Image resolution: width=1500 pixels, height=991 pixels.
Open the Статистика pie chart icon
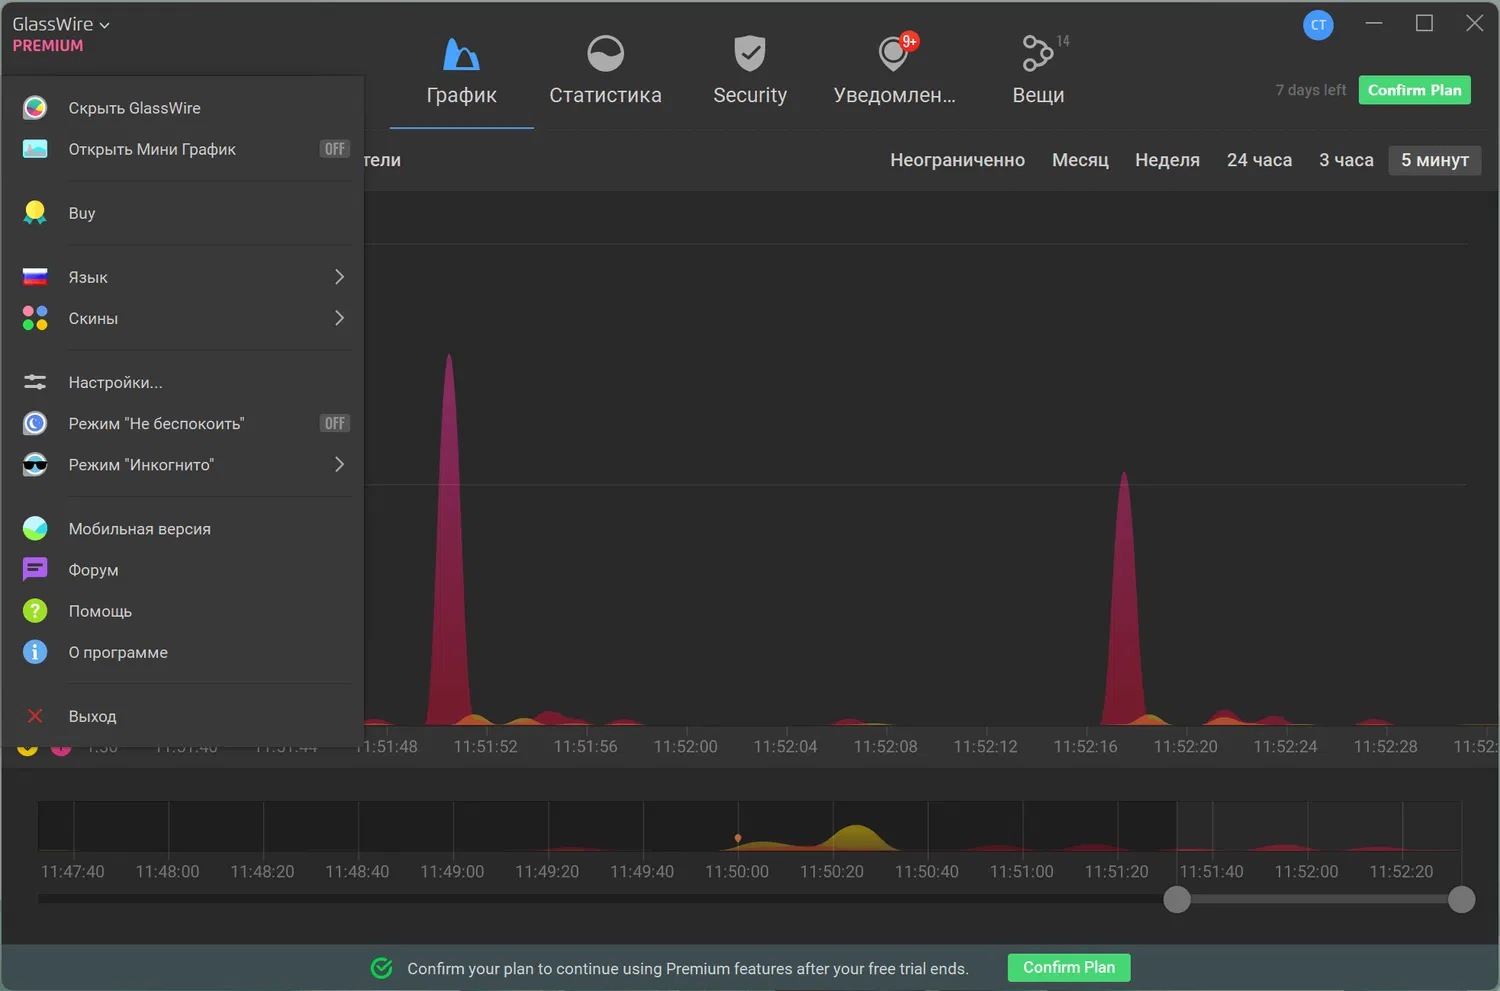click(x=605, y=54)
